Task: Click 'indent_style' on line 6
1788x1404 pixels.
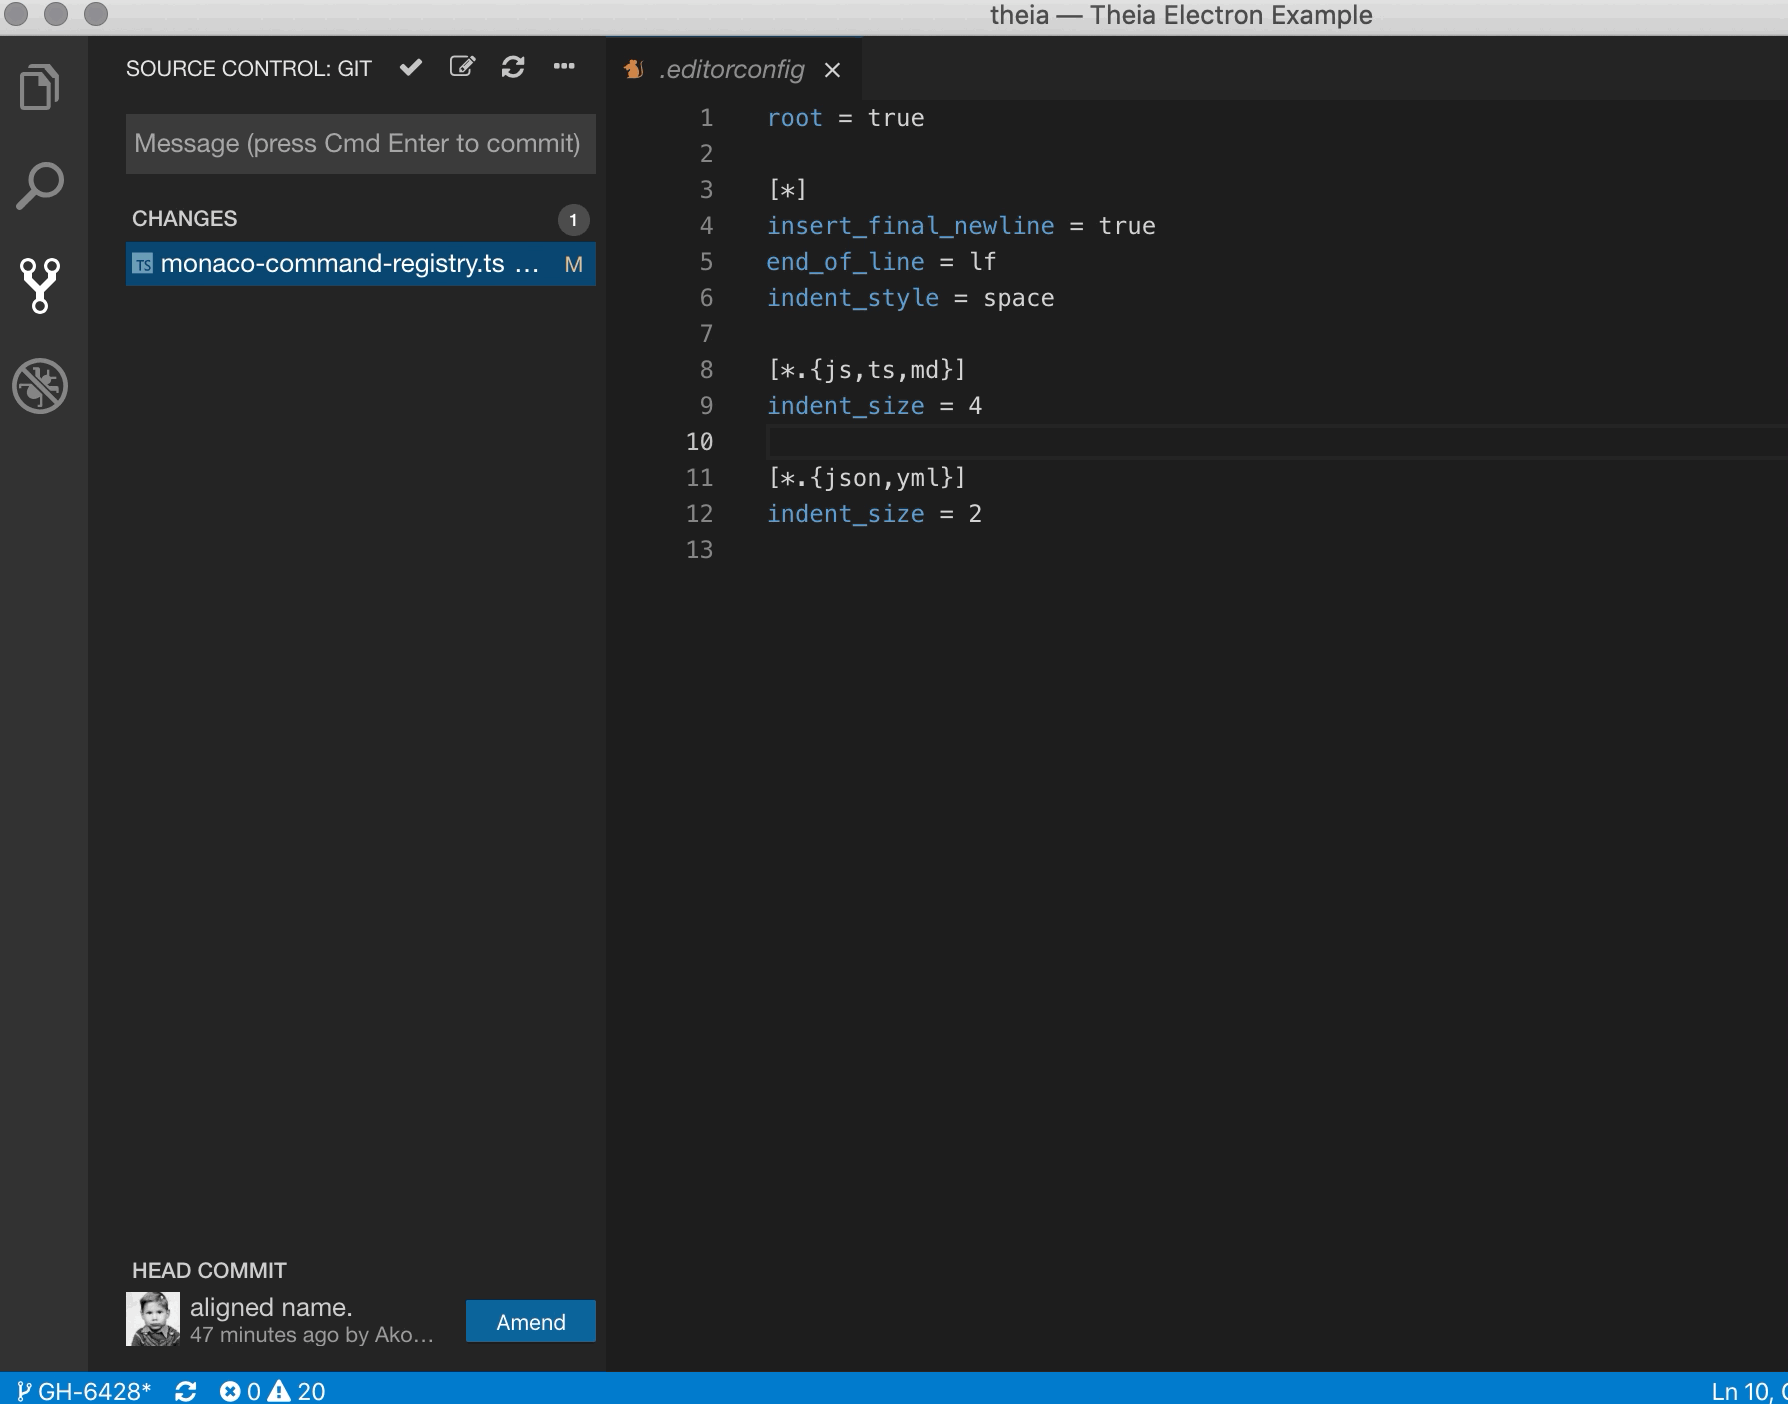Action: [853, 298]
